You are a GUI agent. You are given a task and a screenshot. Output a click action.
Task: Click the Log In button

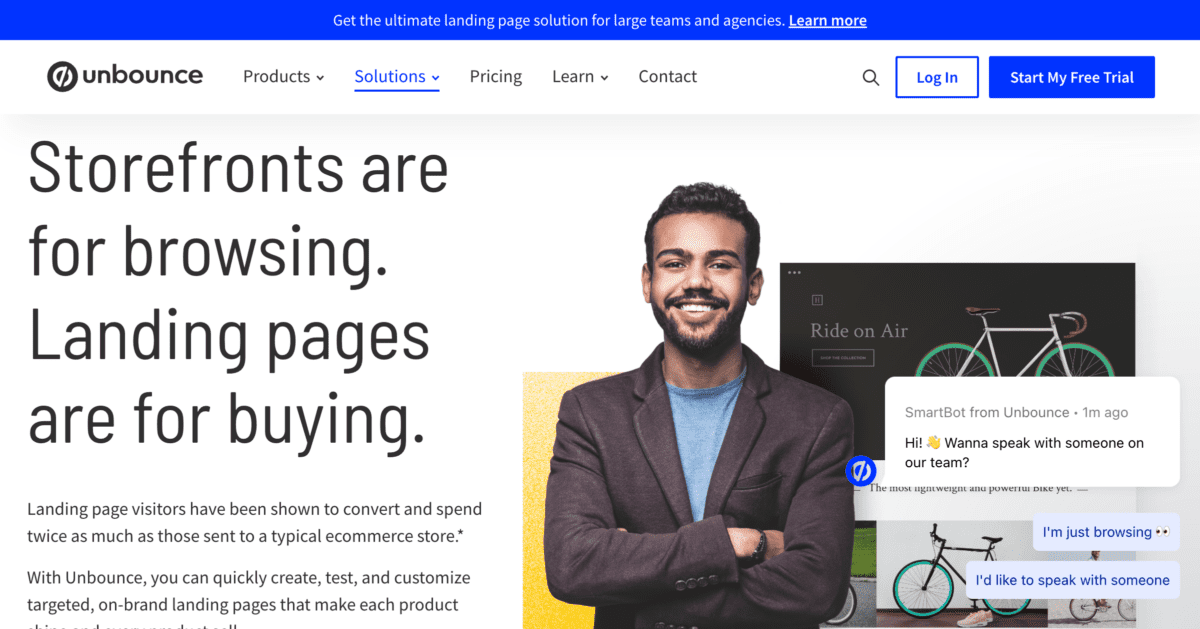pyautogui.click(x=937, y=77)
